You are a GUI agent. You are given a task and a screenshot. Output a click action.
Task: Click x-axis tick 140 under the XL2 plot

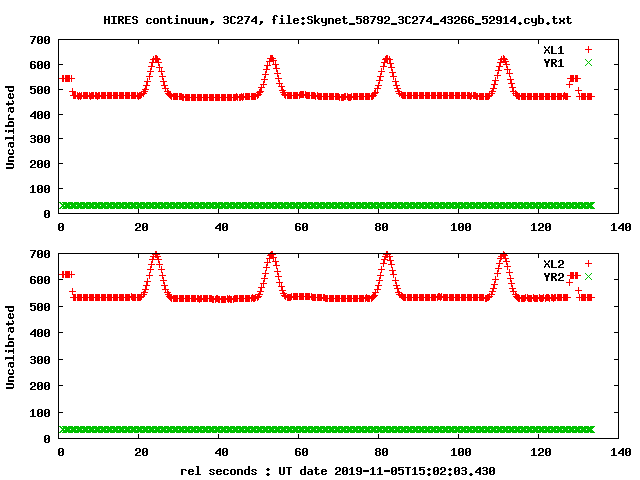pyautogui.click(x=621, y=452)
